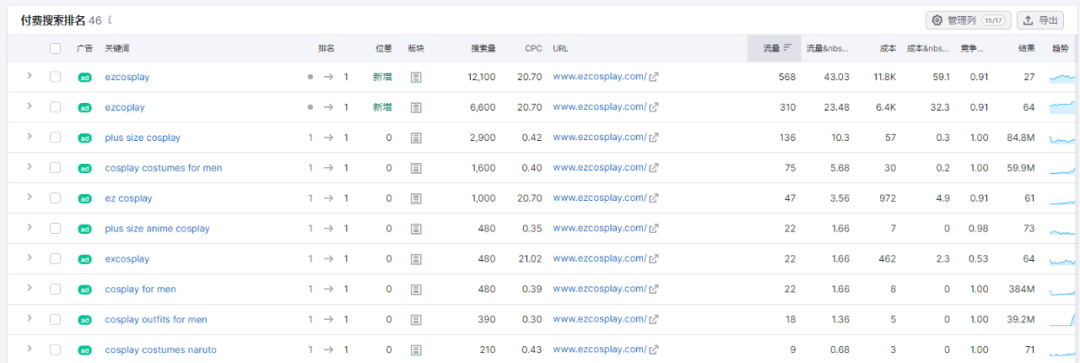The image size is (1080, 363).
Task: Open external link icon for excosplay URL
Action: point(654,259)
